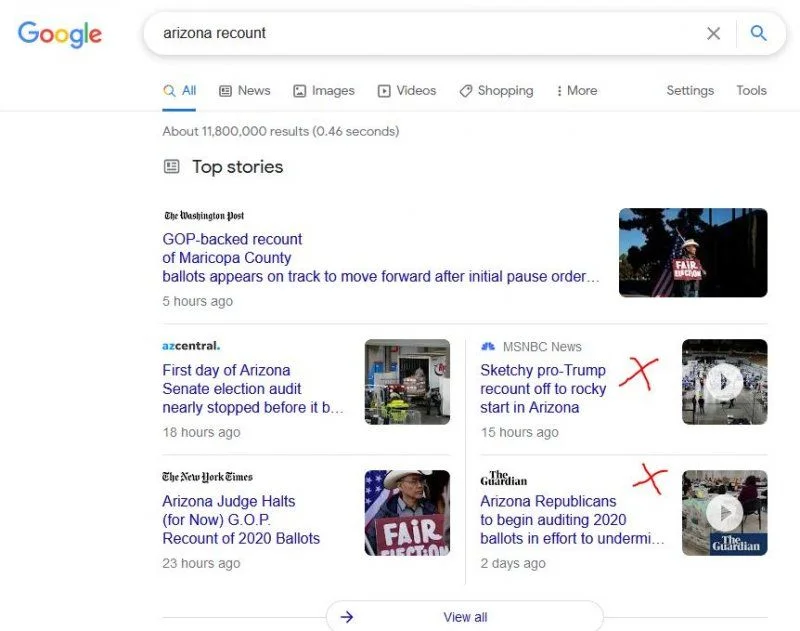The image size is (800, 631).
Task: Click the results count text 'About 11,800,000 results'
Action: coord(235,131)
